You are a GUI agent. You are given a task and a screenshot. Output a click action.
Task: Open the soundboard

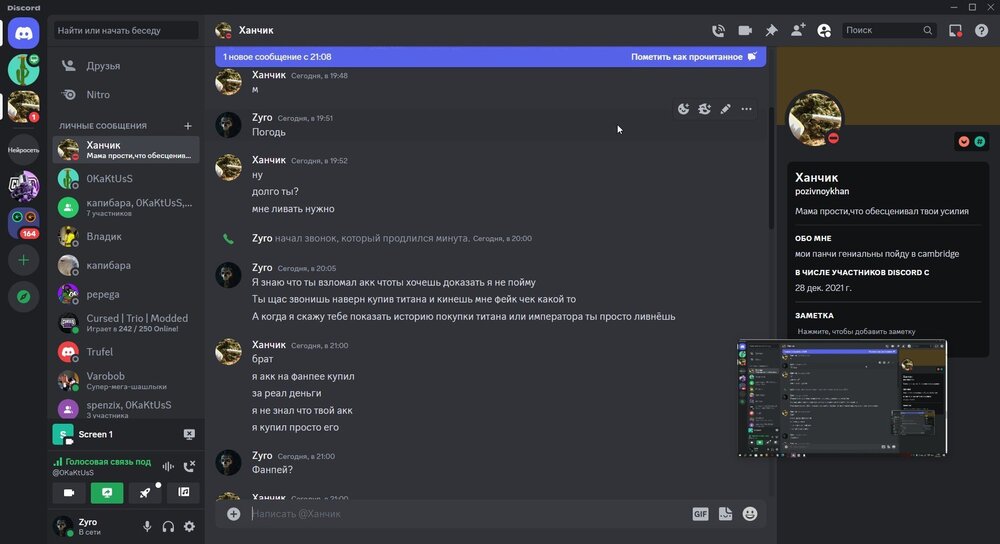pyautogui.click(x=183, y=492)
